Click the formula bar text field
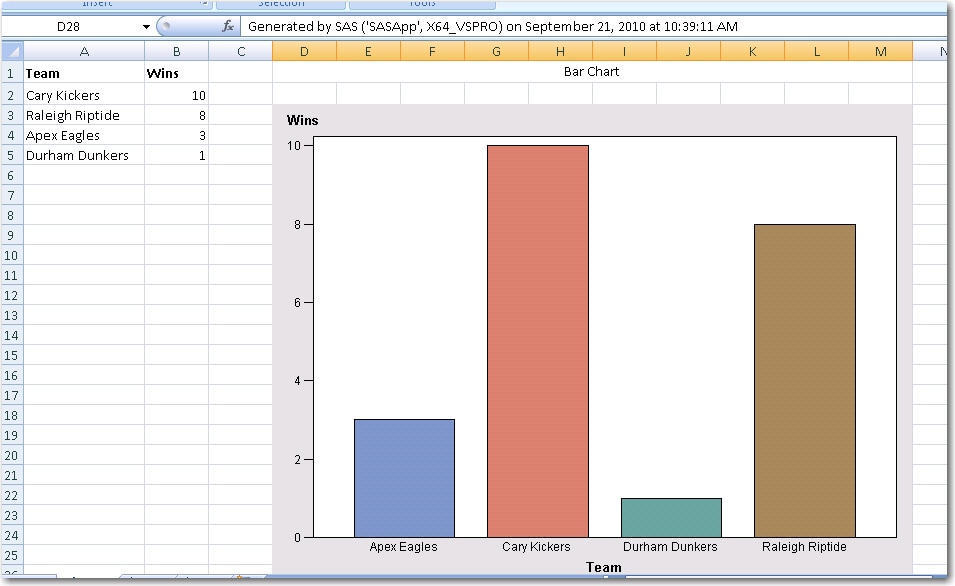 pyautogui.click(x=590, y=27)
